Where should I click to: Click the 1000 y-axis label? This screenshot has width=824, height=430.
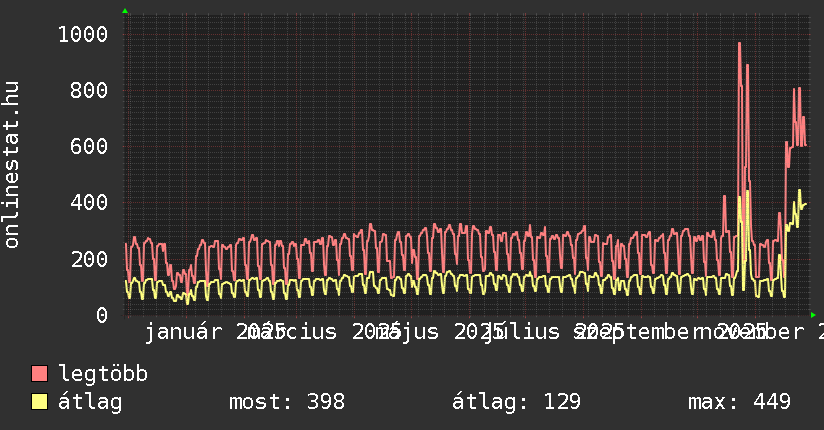tap(82, 35)
